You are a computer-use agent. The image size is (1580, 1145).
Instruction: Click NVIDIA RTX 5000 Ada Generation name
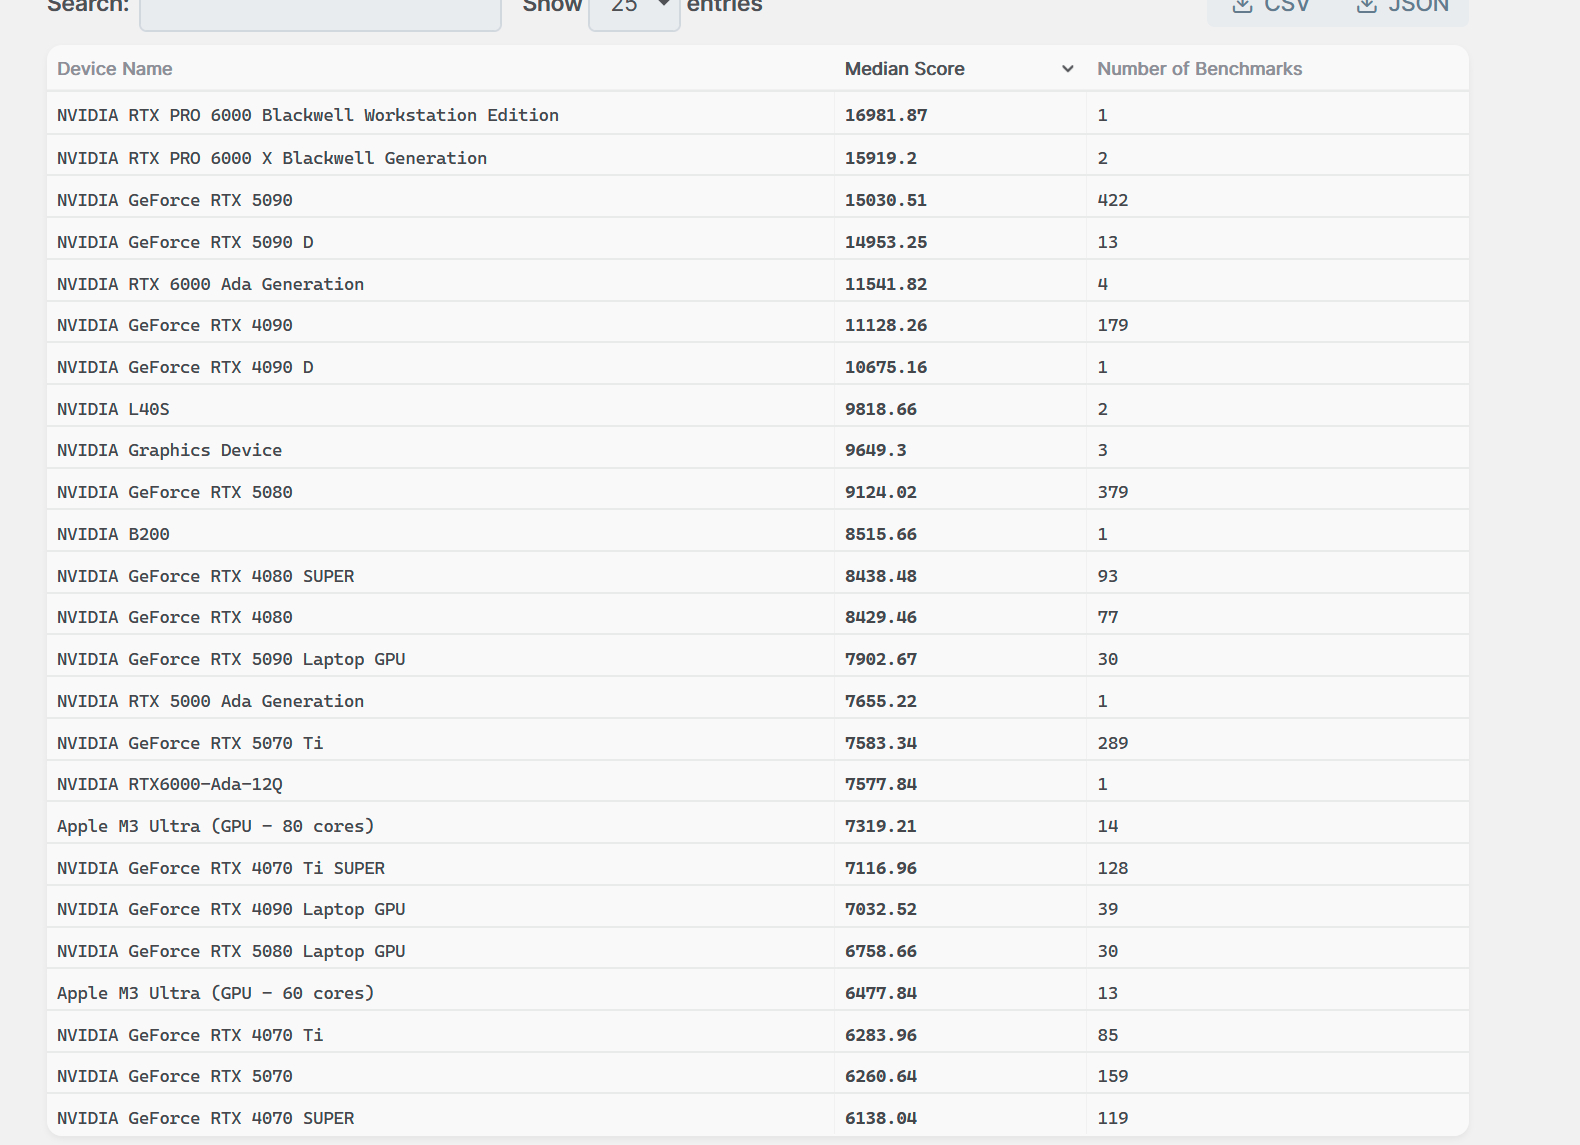[210, 701]
